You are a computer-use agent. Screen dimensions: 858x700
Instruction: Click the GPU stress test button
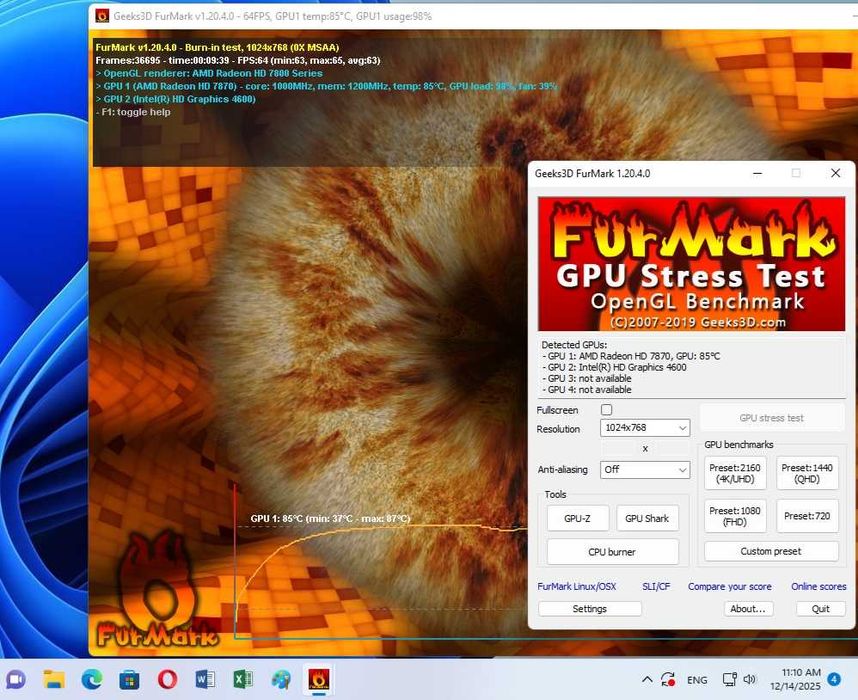click(772, 418)
